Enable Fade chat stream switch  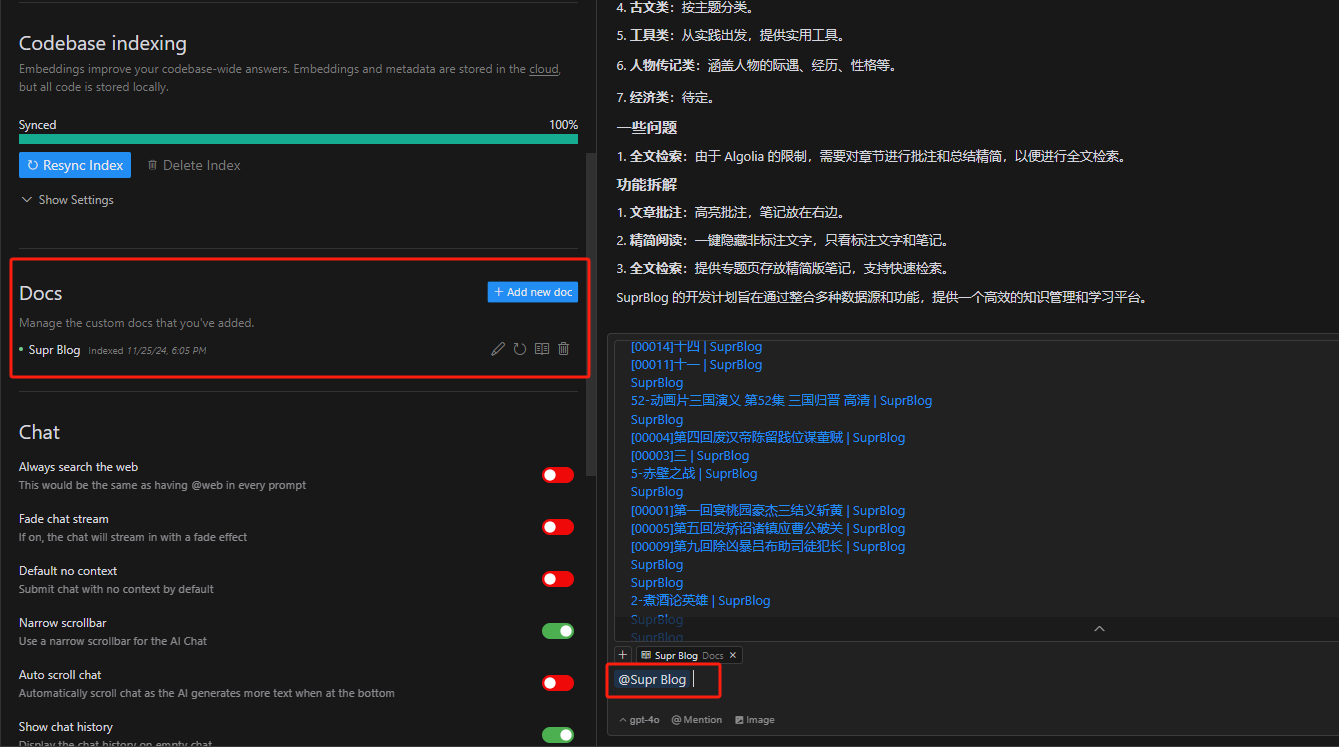coord(558,527)
